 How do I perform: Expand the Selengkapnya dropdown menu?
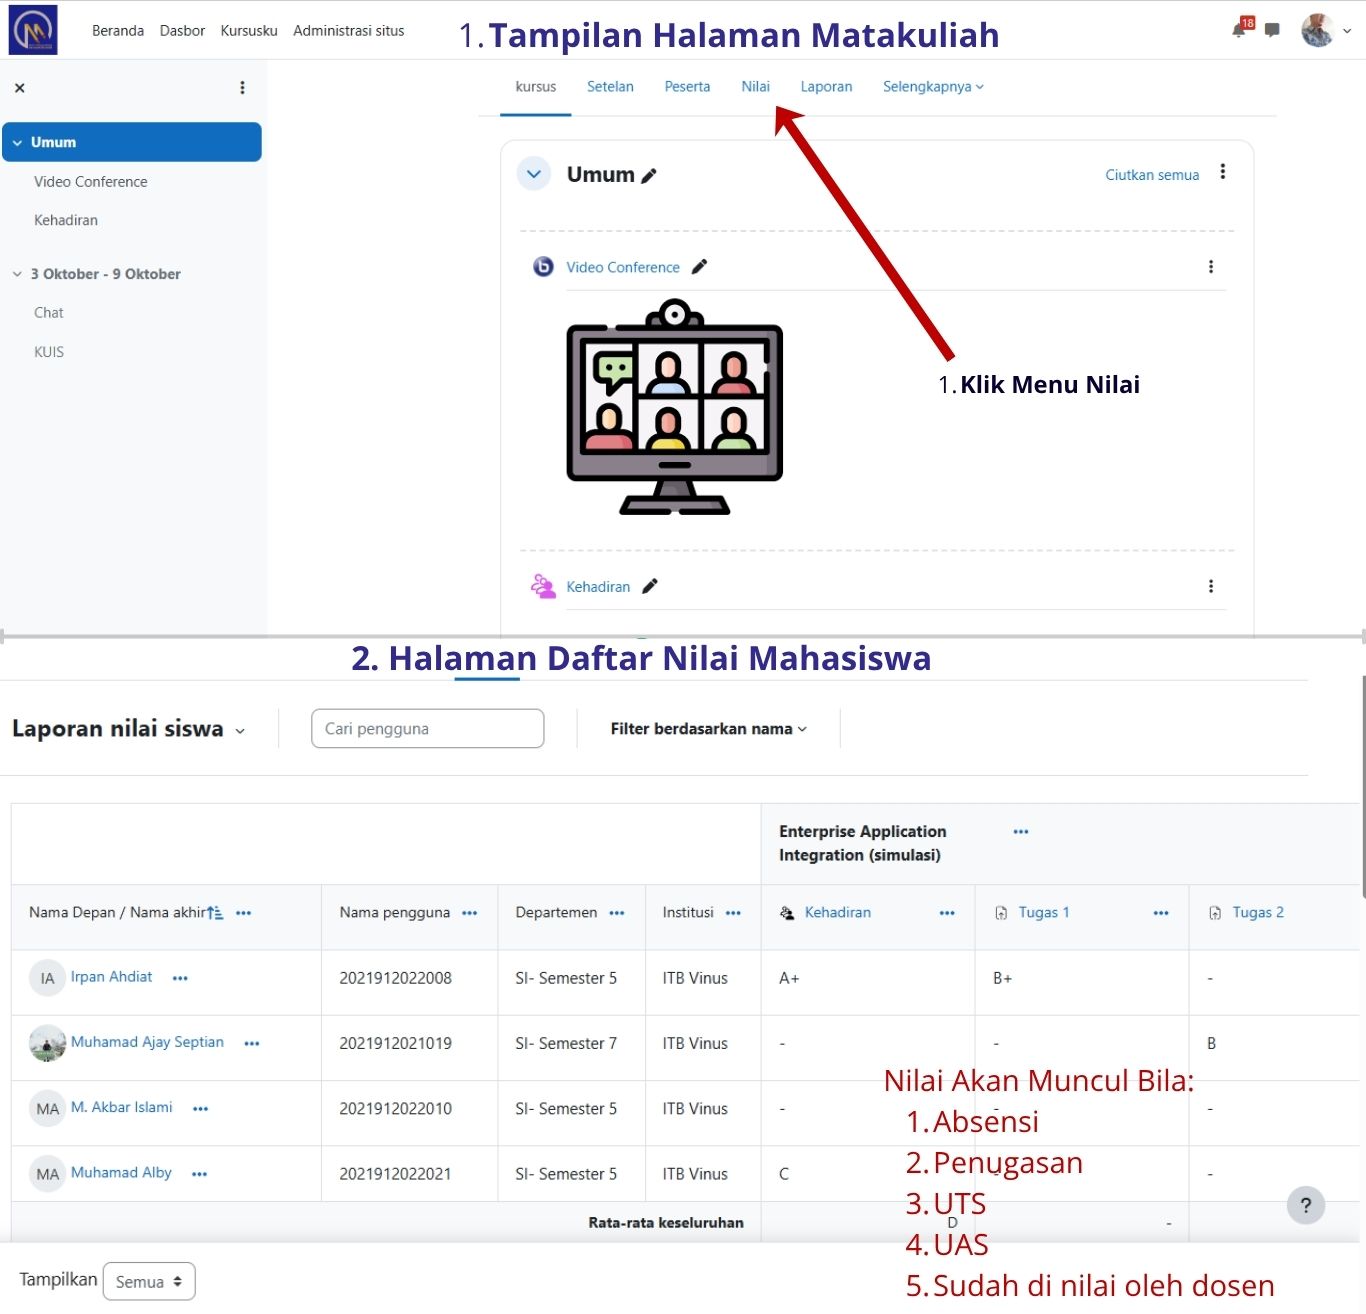tap(932, 87)
